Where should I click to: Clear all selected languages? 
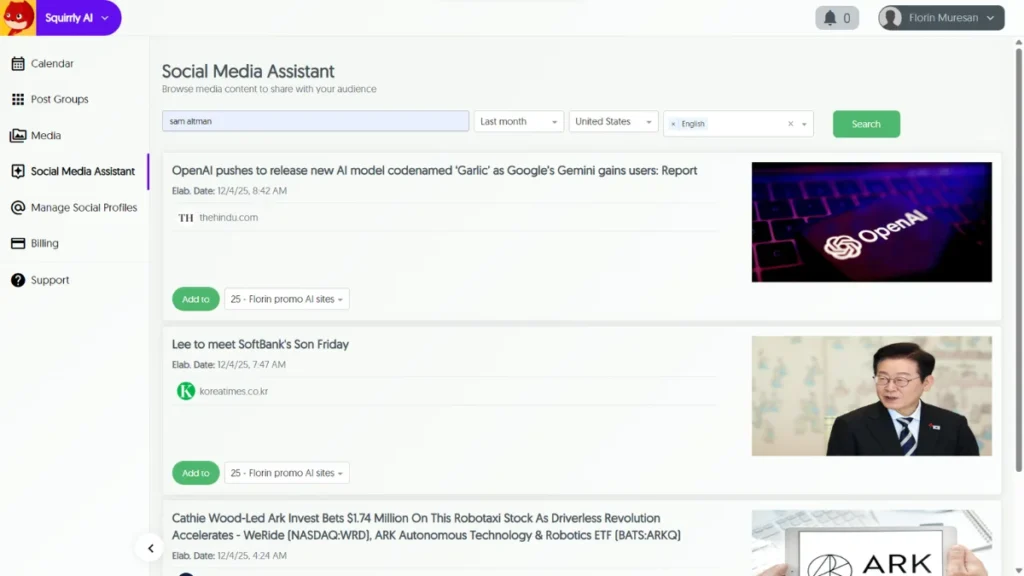[x=790, y=124]
